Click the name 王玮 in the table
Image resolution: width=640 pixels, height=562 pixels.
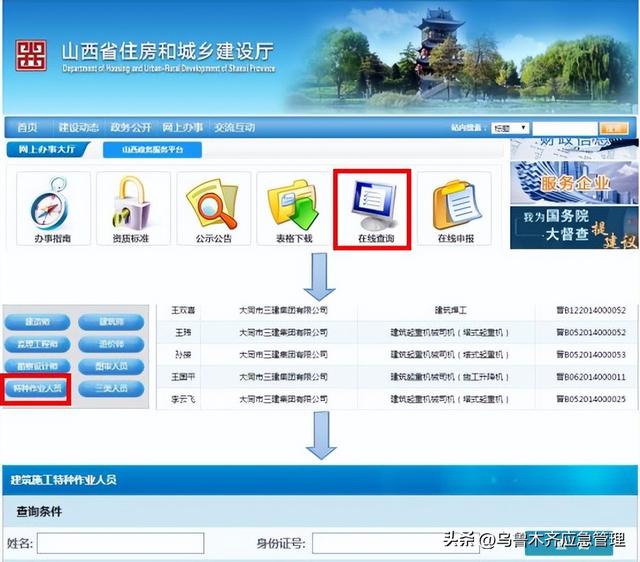point(183,333)
